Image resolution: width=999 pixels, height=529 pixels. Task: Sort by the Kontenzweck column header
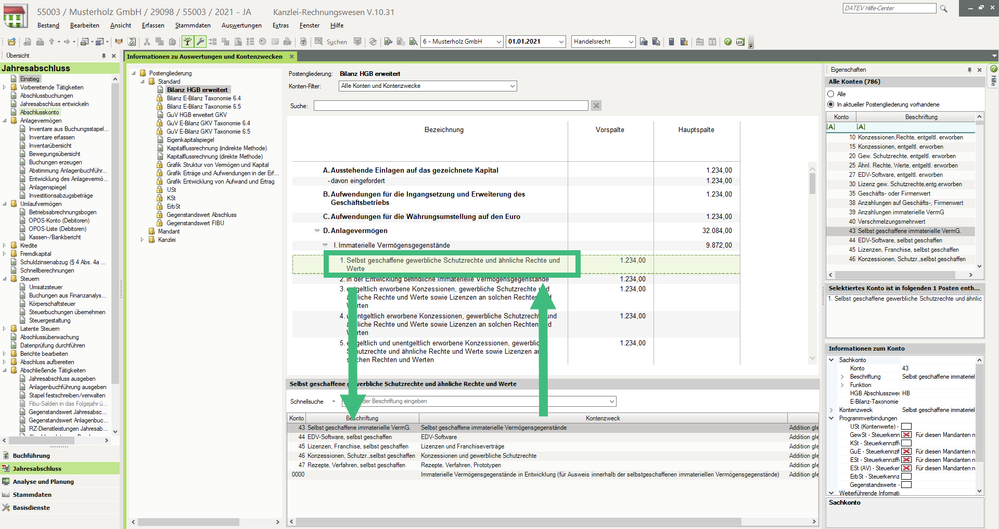[x=603, y=418]
